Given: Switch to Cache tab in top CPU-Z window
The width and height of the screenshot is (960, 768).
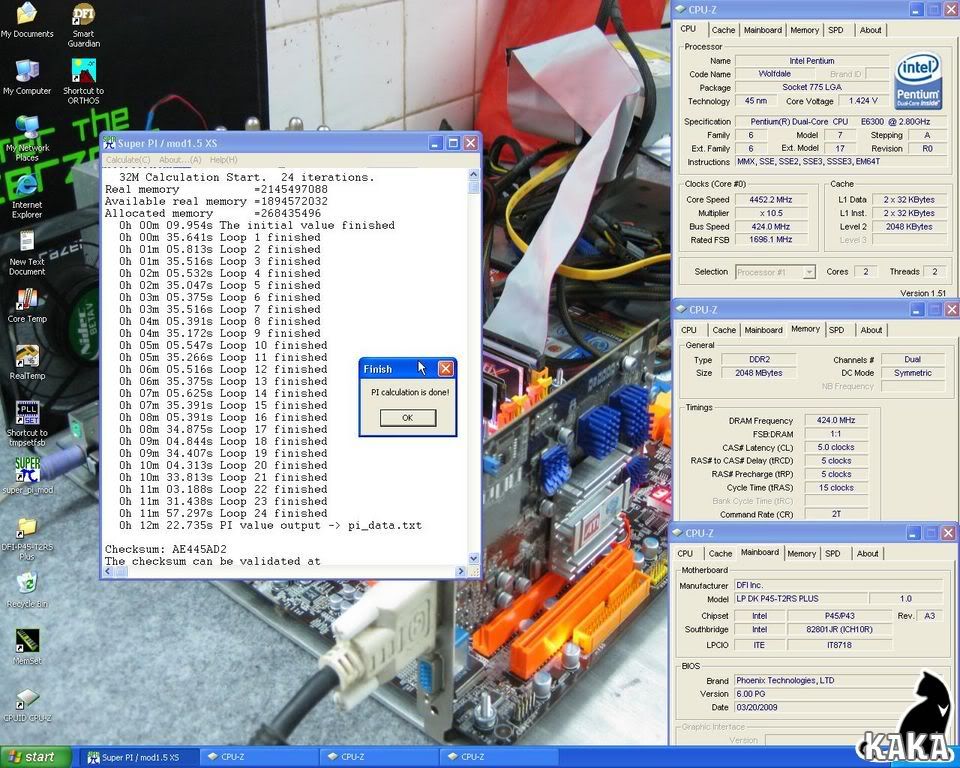Looking at the screenshot, I should (x=723, y=30).
